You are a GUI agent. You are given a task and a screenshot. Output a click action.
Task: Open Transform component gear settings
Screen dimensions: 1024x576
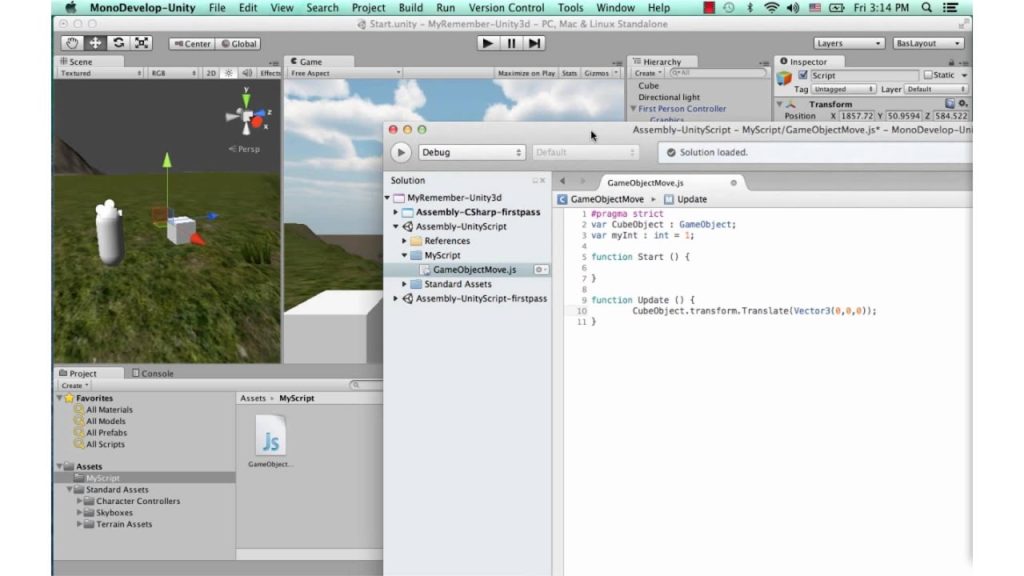click(963, 104)
